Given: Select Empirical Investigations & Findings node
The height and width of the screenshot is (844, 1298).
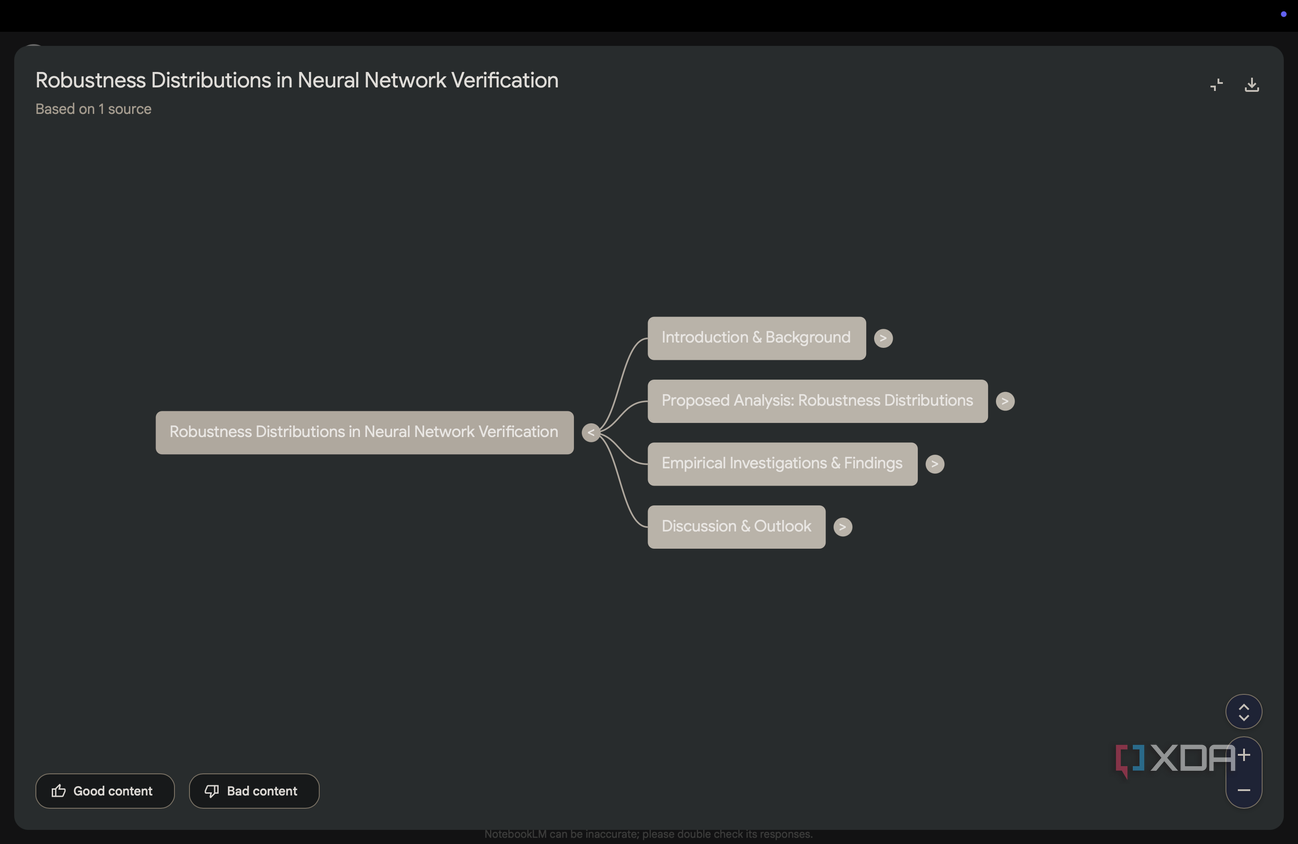Looking at the screenshot, I should 783,464.
